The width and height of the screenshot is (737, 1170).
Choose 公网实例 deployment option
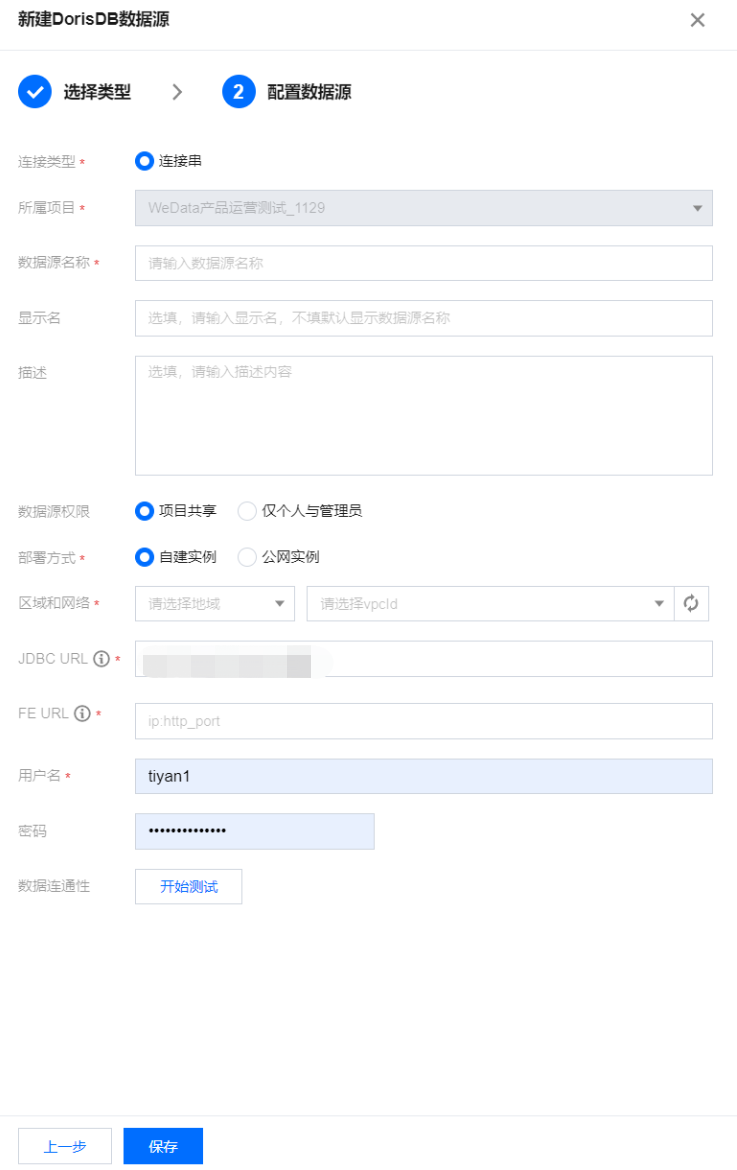tap(247, 557)
